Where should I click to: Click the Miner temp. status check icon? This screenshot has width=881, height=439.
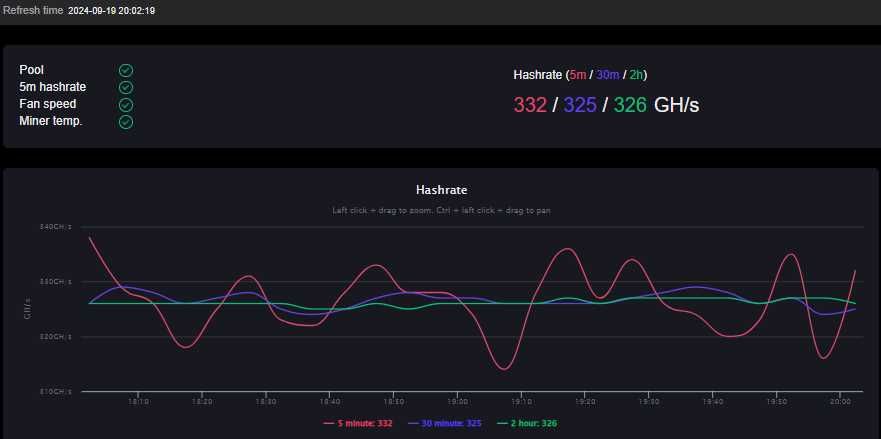tap(126, 121)
